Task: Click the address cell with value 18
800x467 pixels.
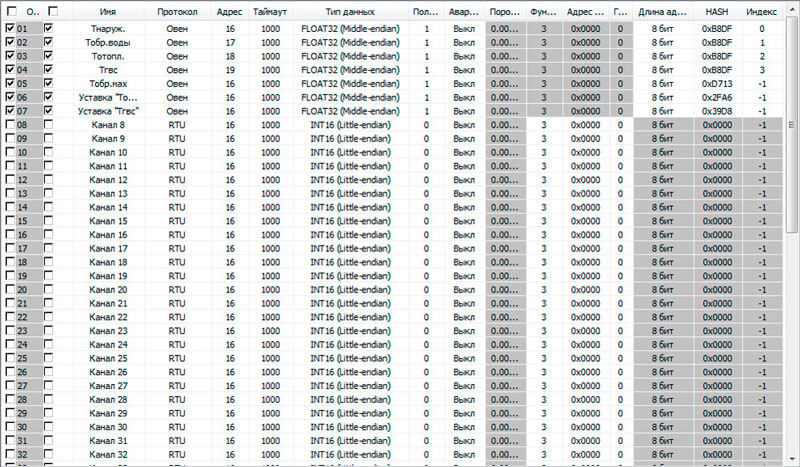Action: (x=230, y=56)
